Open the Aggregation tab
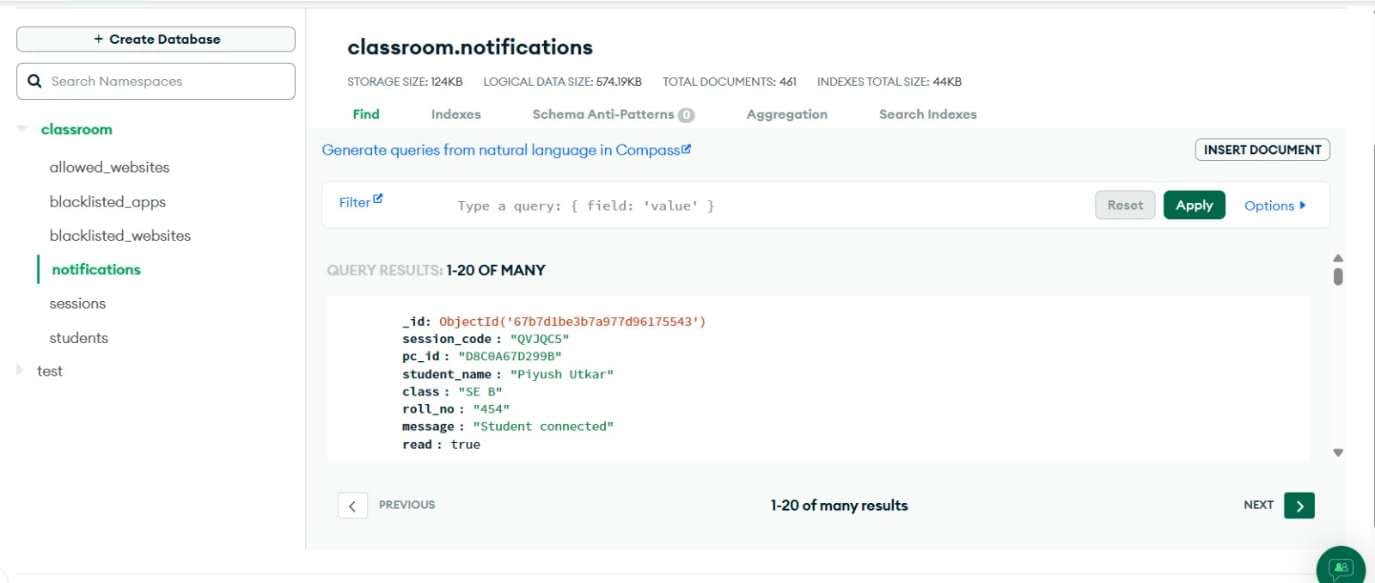 click(787, 114)
